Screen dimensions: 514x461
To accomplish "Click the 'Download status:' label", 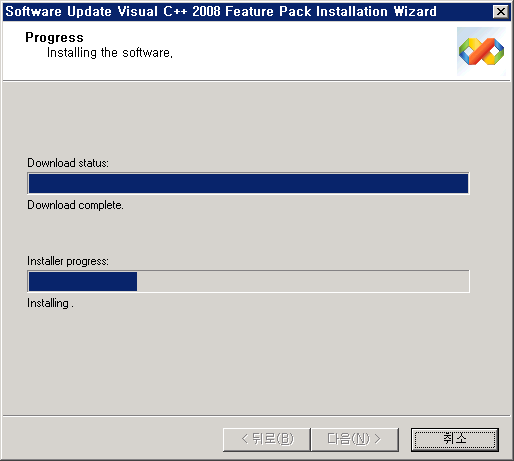I will click(68, 163).
